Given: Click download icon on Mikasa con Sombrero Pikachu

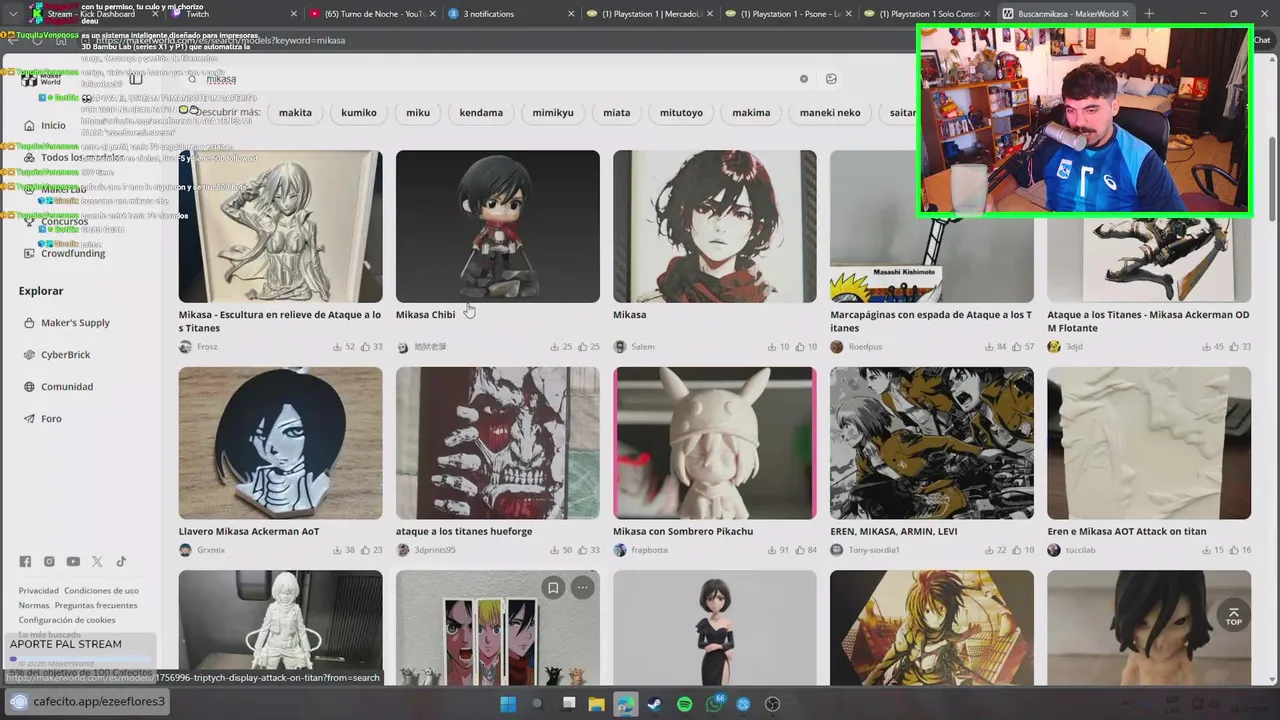Looking at the screenshot, I should click(772, 550).
